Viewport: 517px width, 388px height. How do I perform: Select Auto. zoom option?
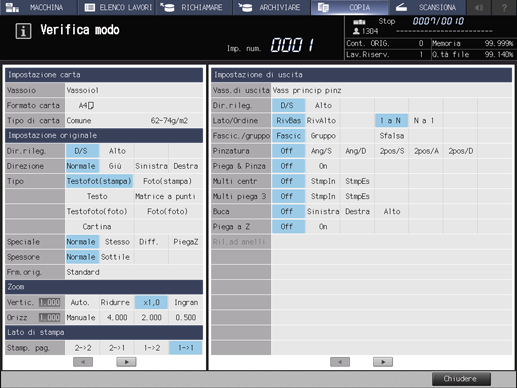pyautogui.click(x=80, y=302)
